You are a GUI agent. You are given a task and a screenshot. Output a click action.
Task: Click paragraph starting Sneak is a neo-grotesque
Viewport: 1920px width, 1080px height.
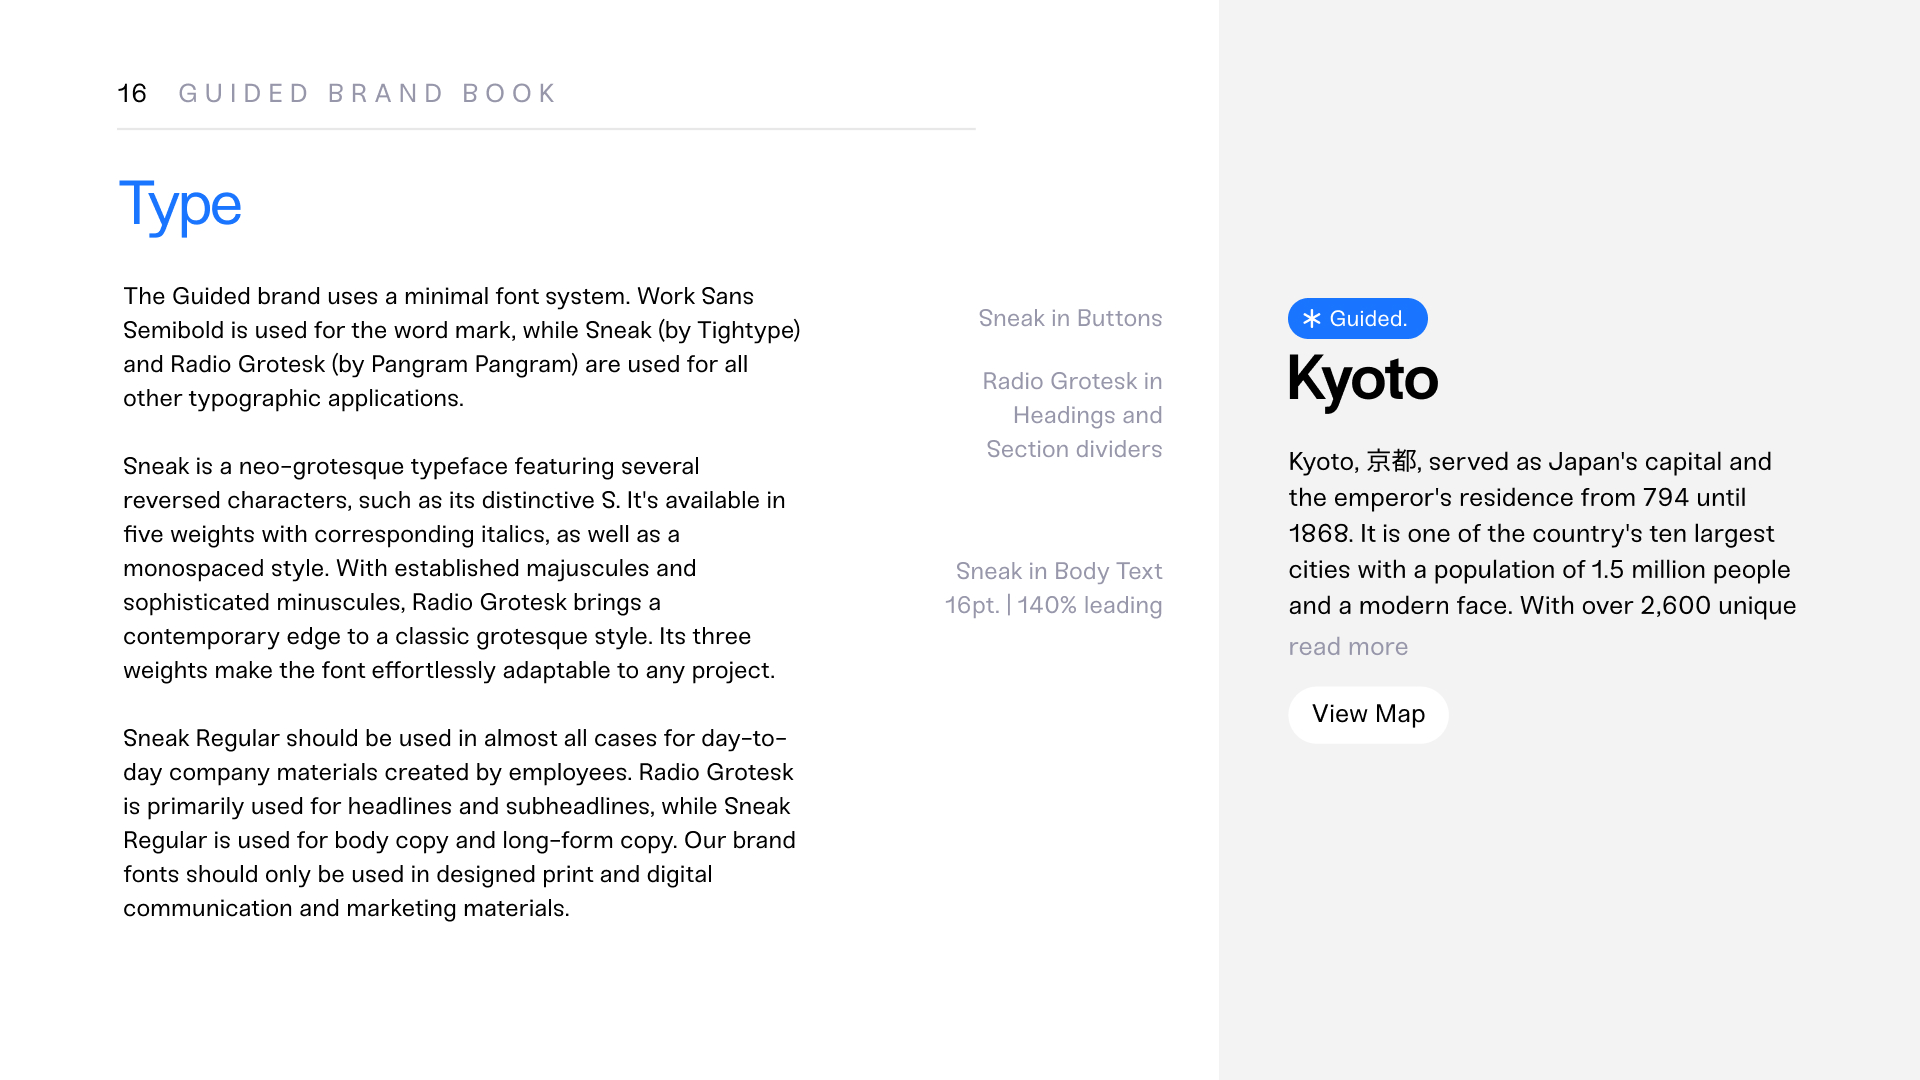(454, 568)
